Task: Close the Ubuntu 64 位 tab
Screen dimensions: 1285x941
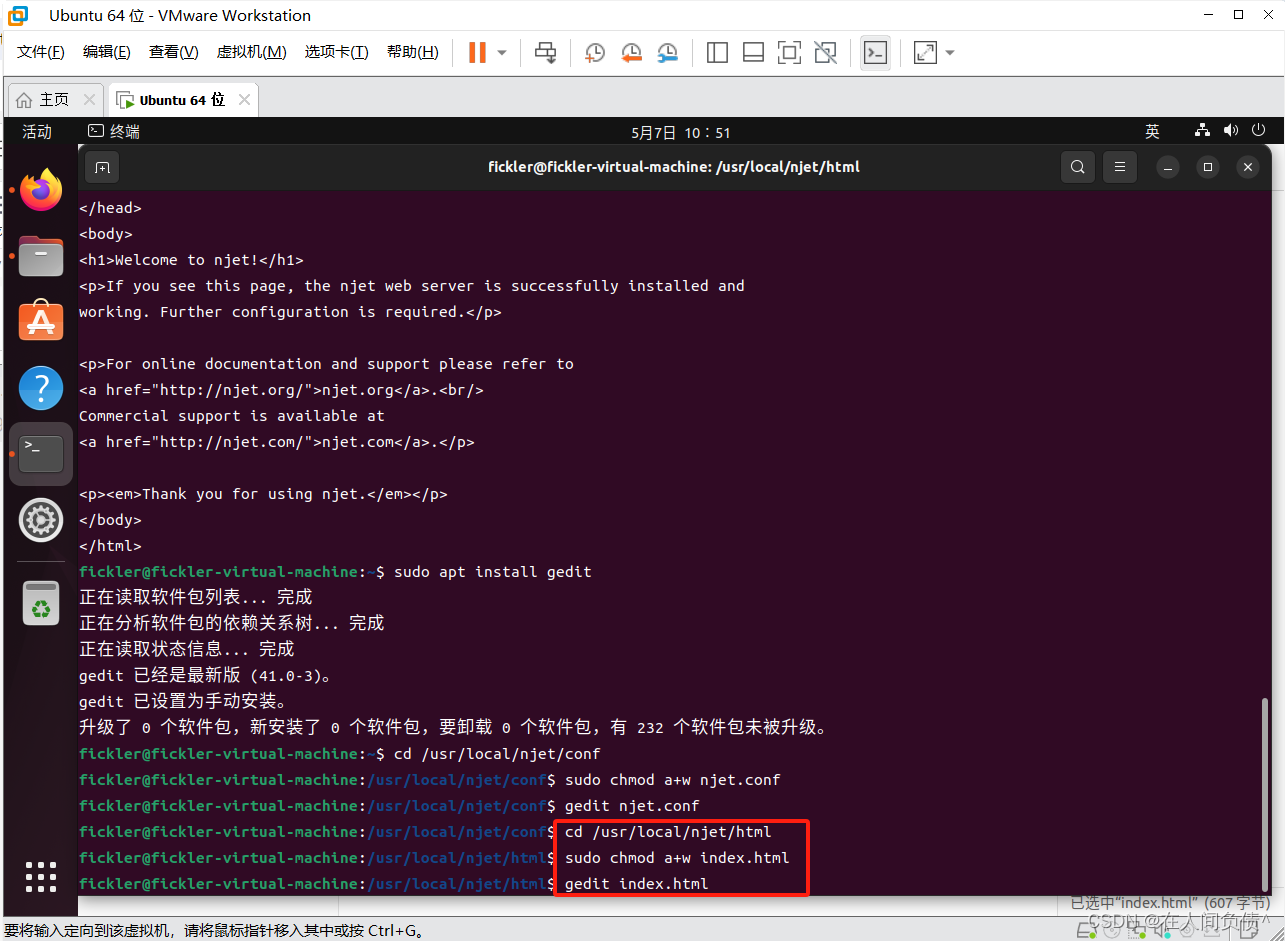Action: click(x=243, y=100)
